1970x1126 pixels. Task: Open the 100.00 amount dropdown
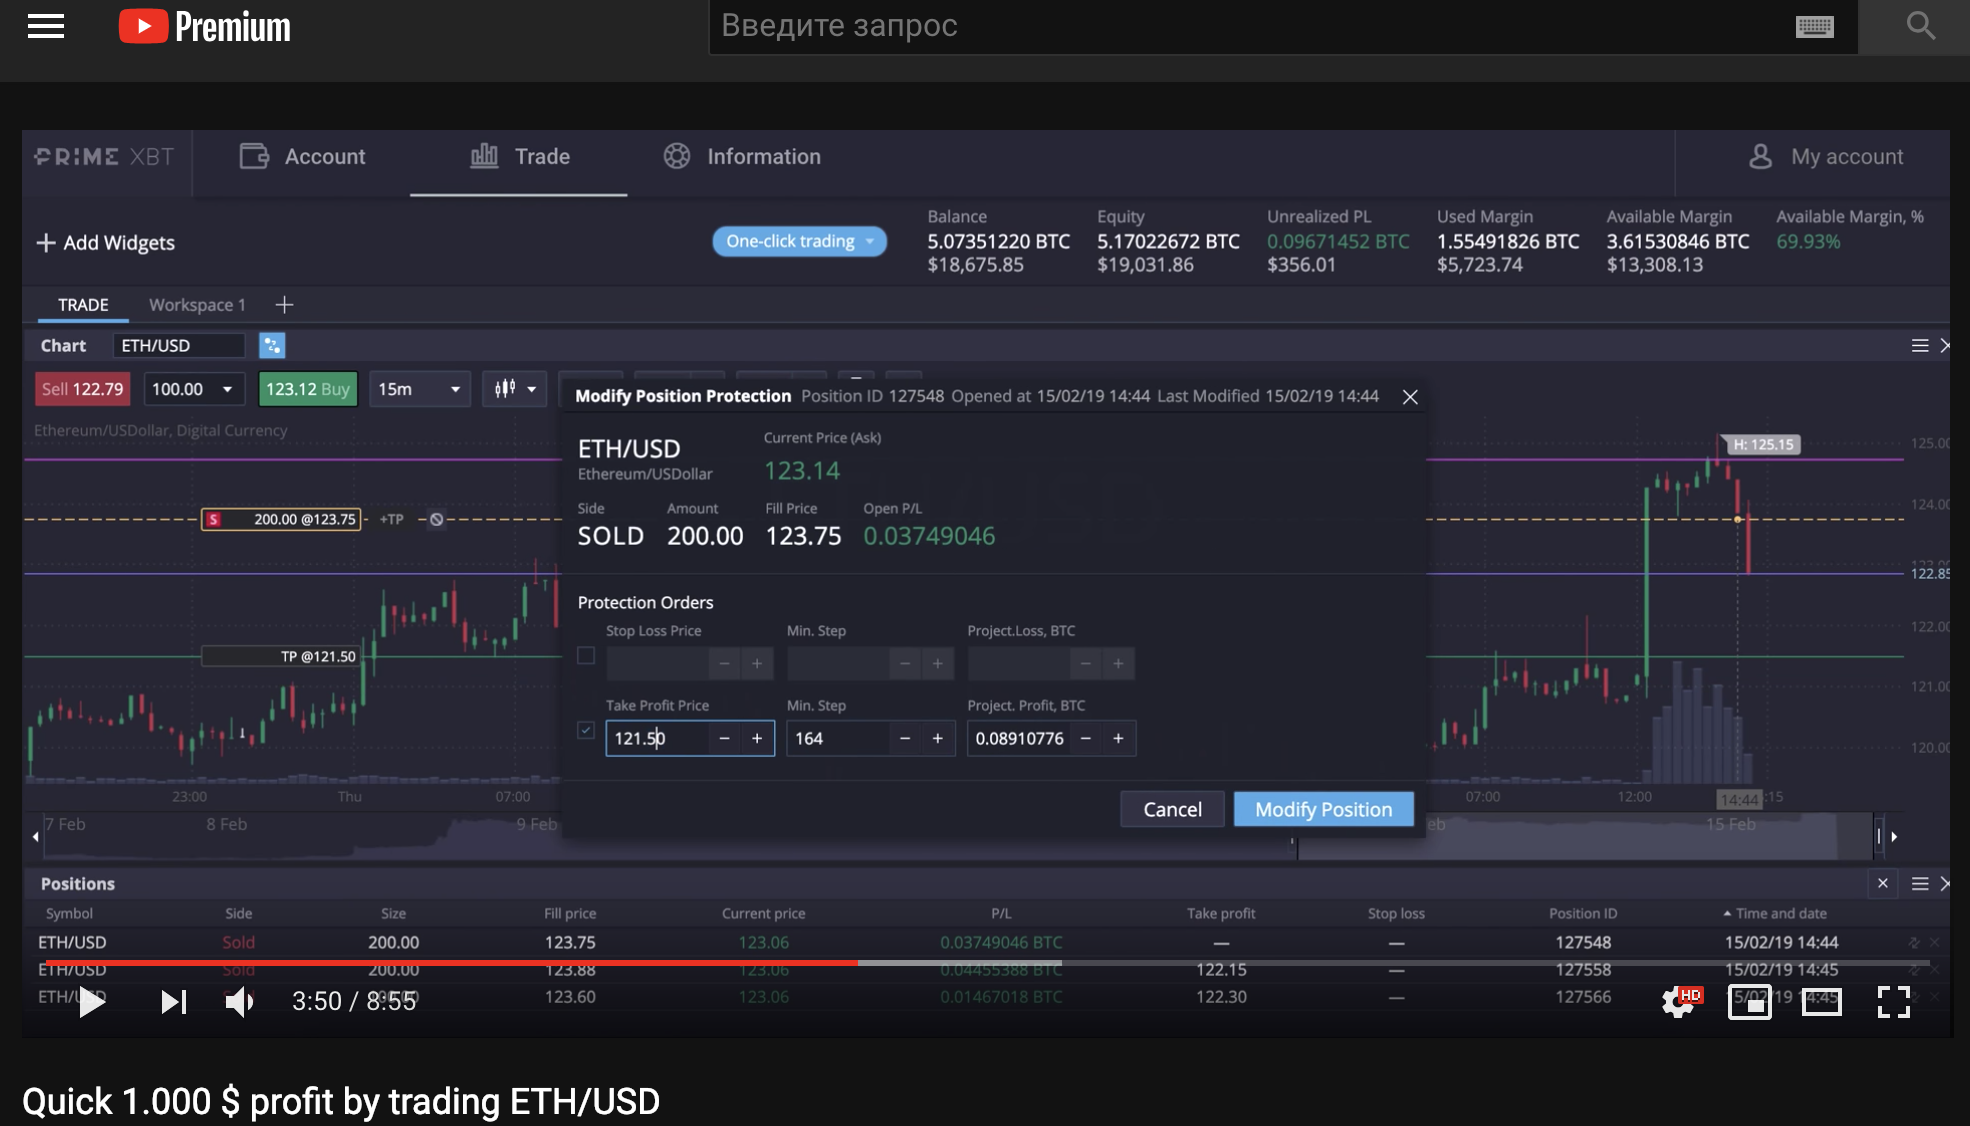(x=194, y=389)
